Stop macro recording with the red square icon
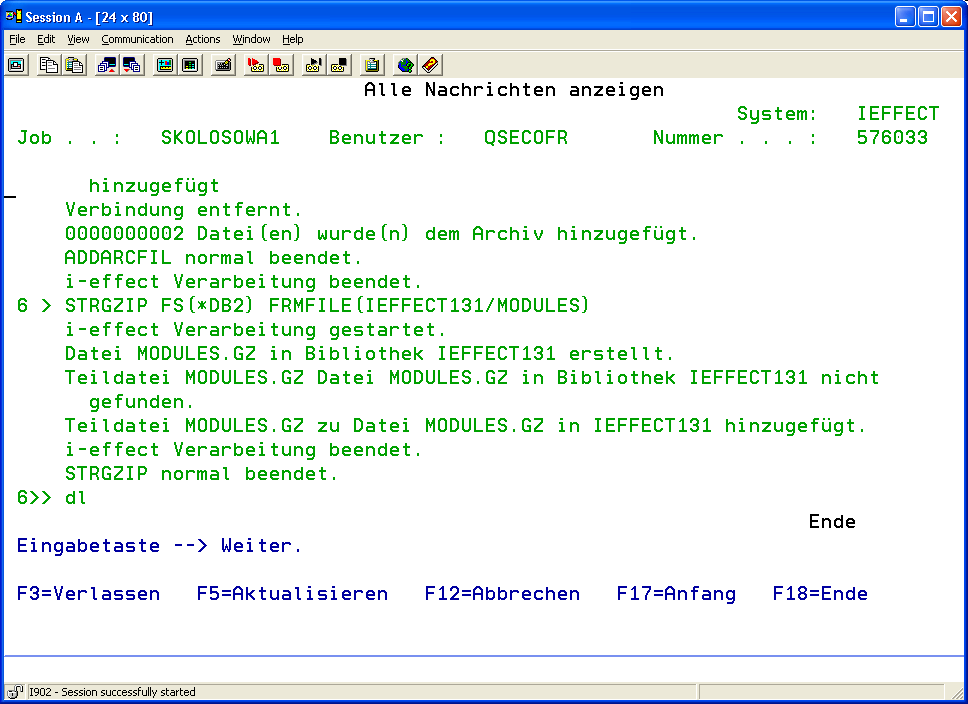Image resolution: width=968 pixels, height=704 pixels. 281,65
